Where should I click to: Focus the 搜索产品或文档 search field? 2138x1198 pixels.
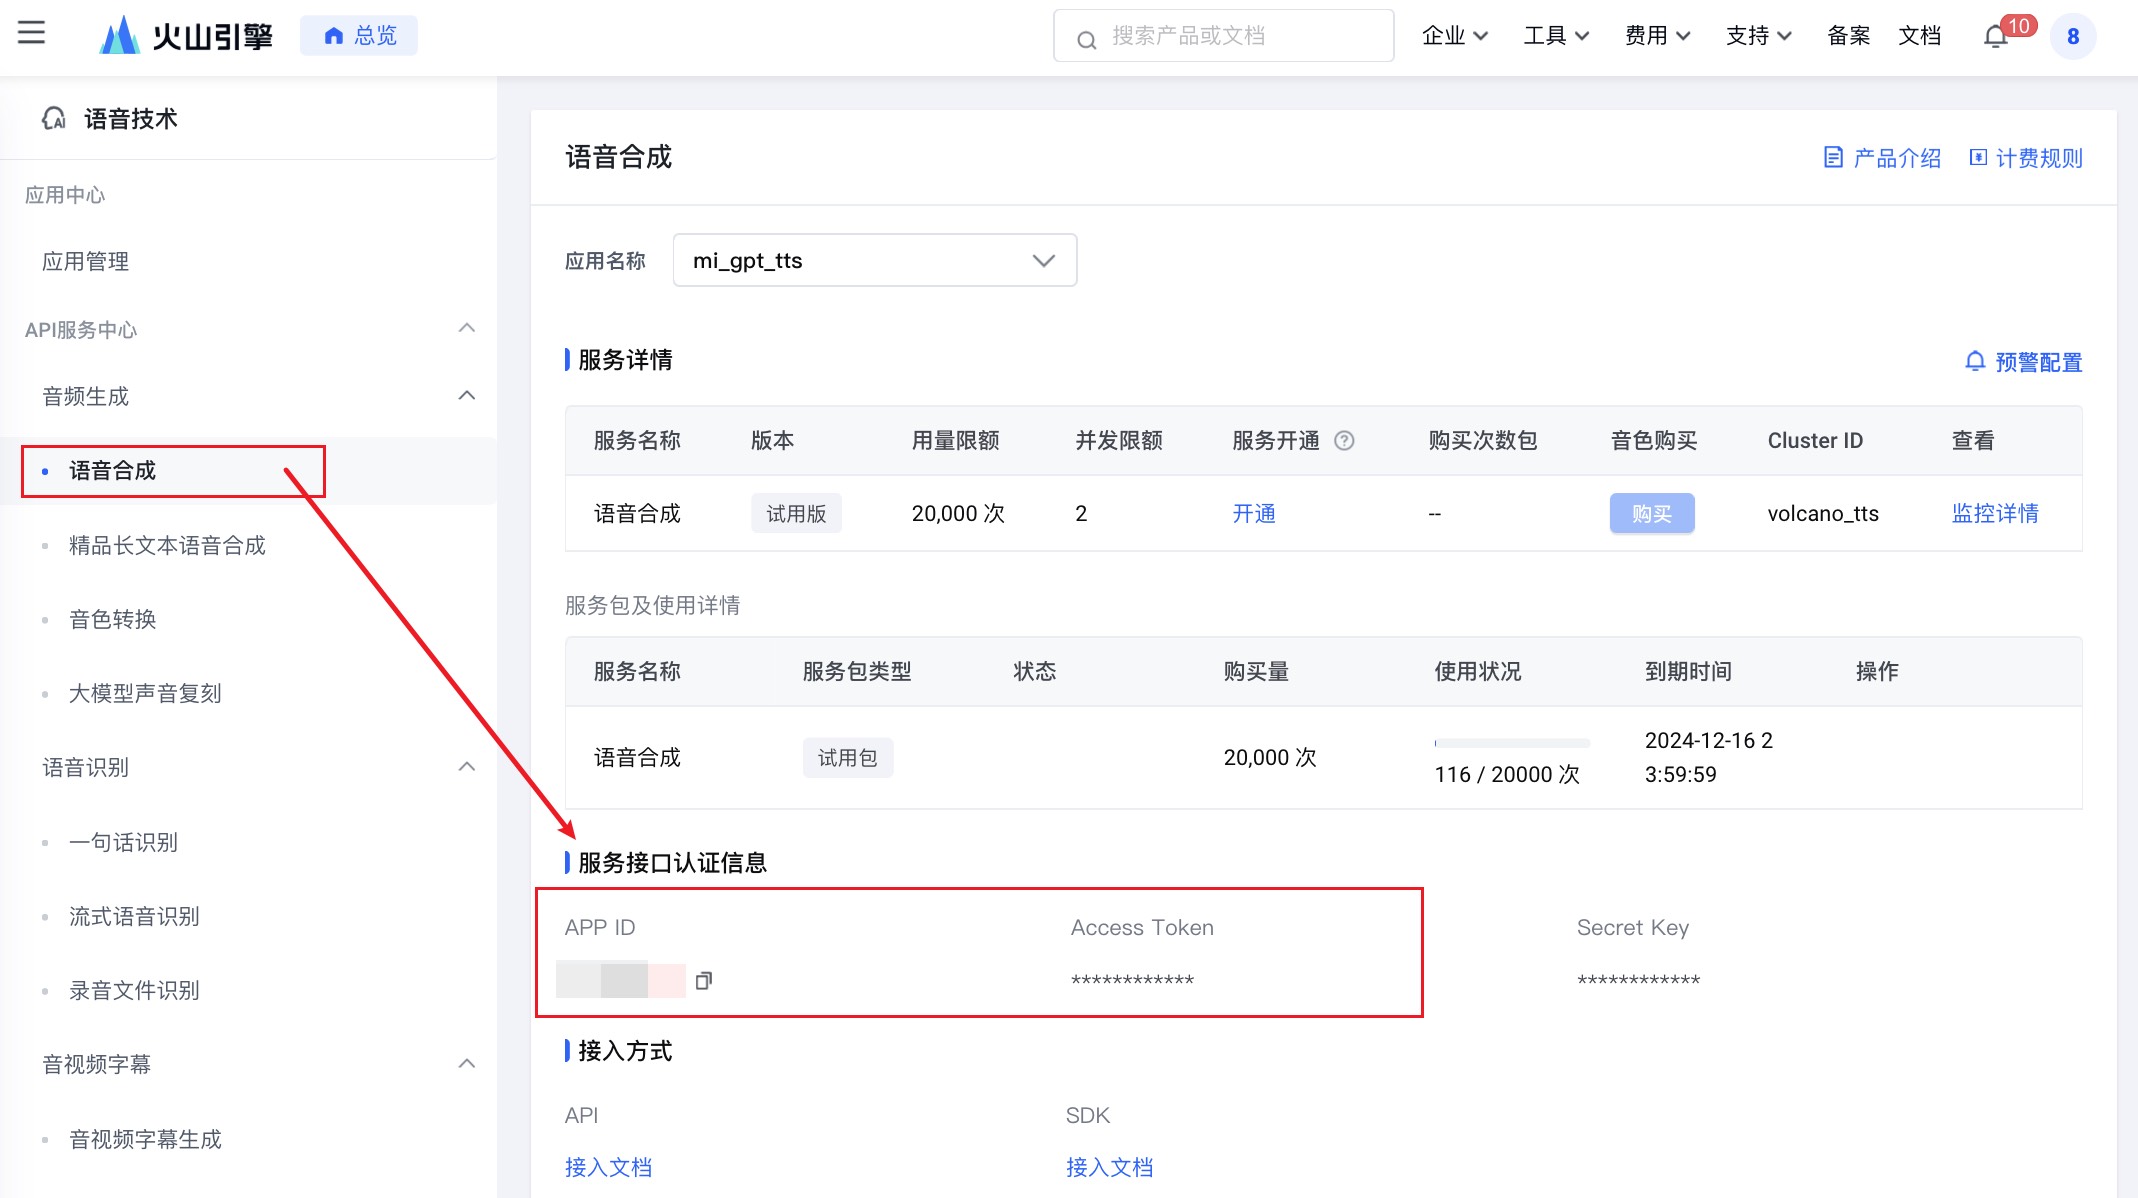coord(1224,36)
